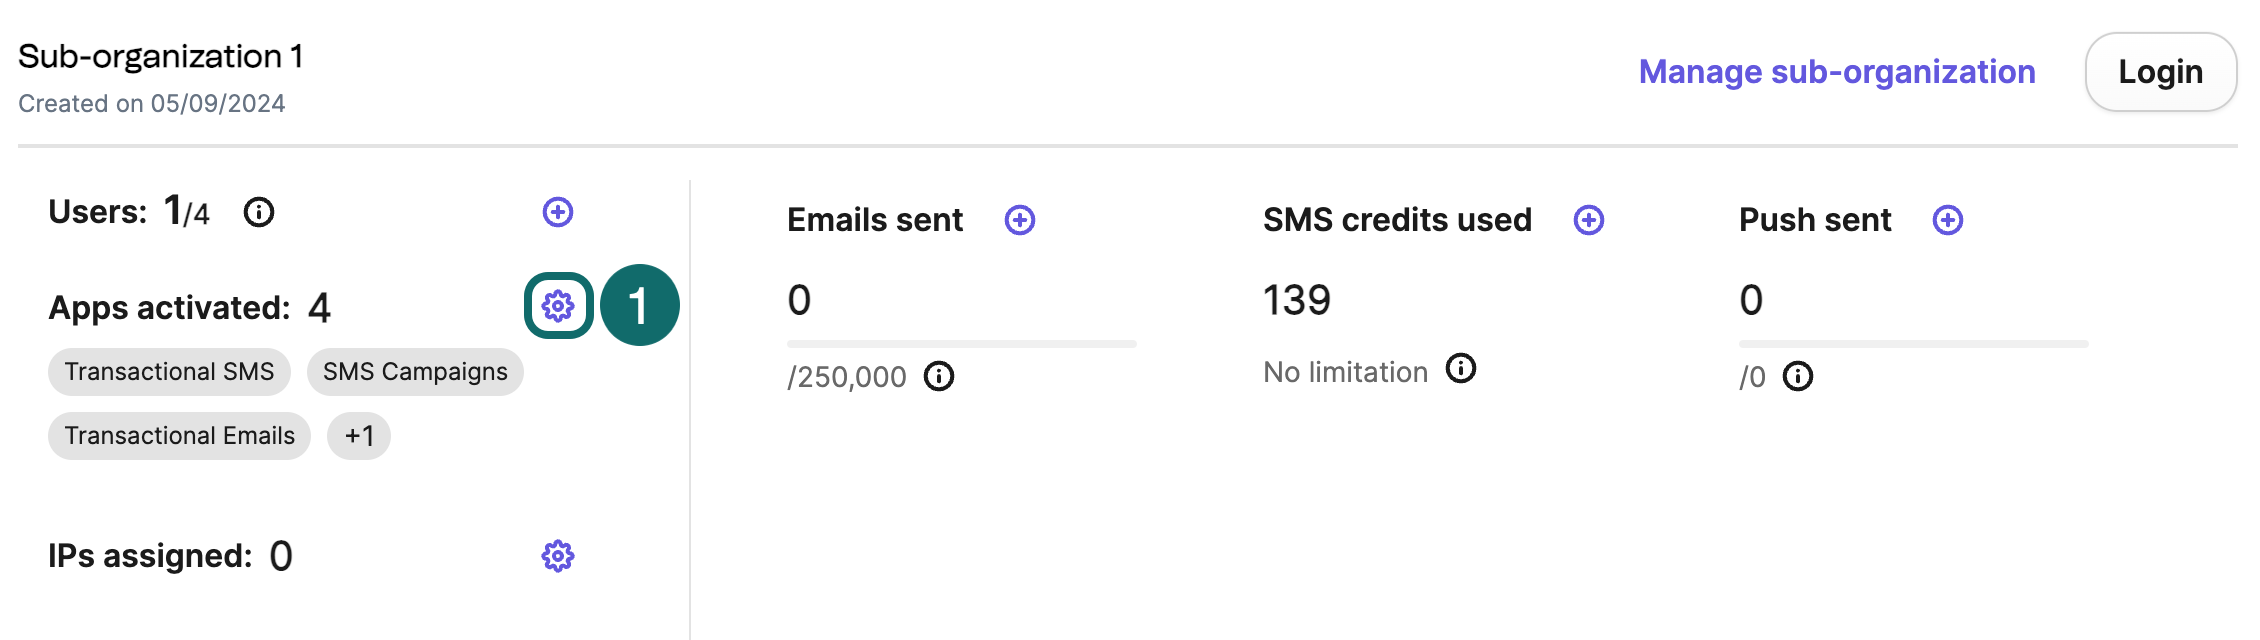Open settings for Apps activated
2260x640 pixels.
coord(557,306)
